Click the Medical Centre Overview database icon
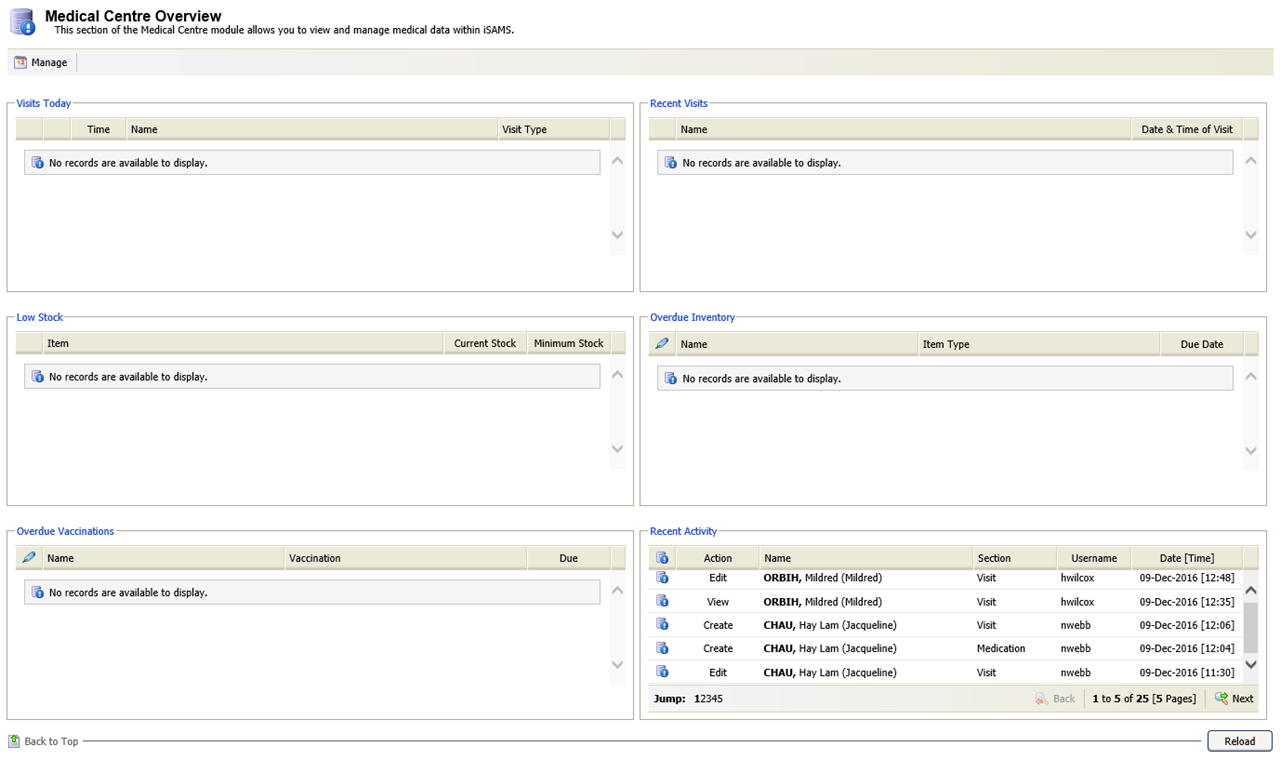The height and width of the screenshot is (759, 1280). [x=22, y=21]
